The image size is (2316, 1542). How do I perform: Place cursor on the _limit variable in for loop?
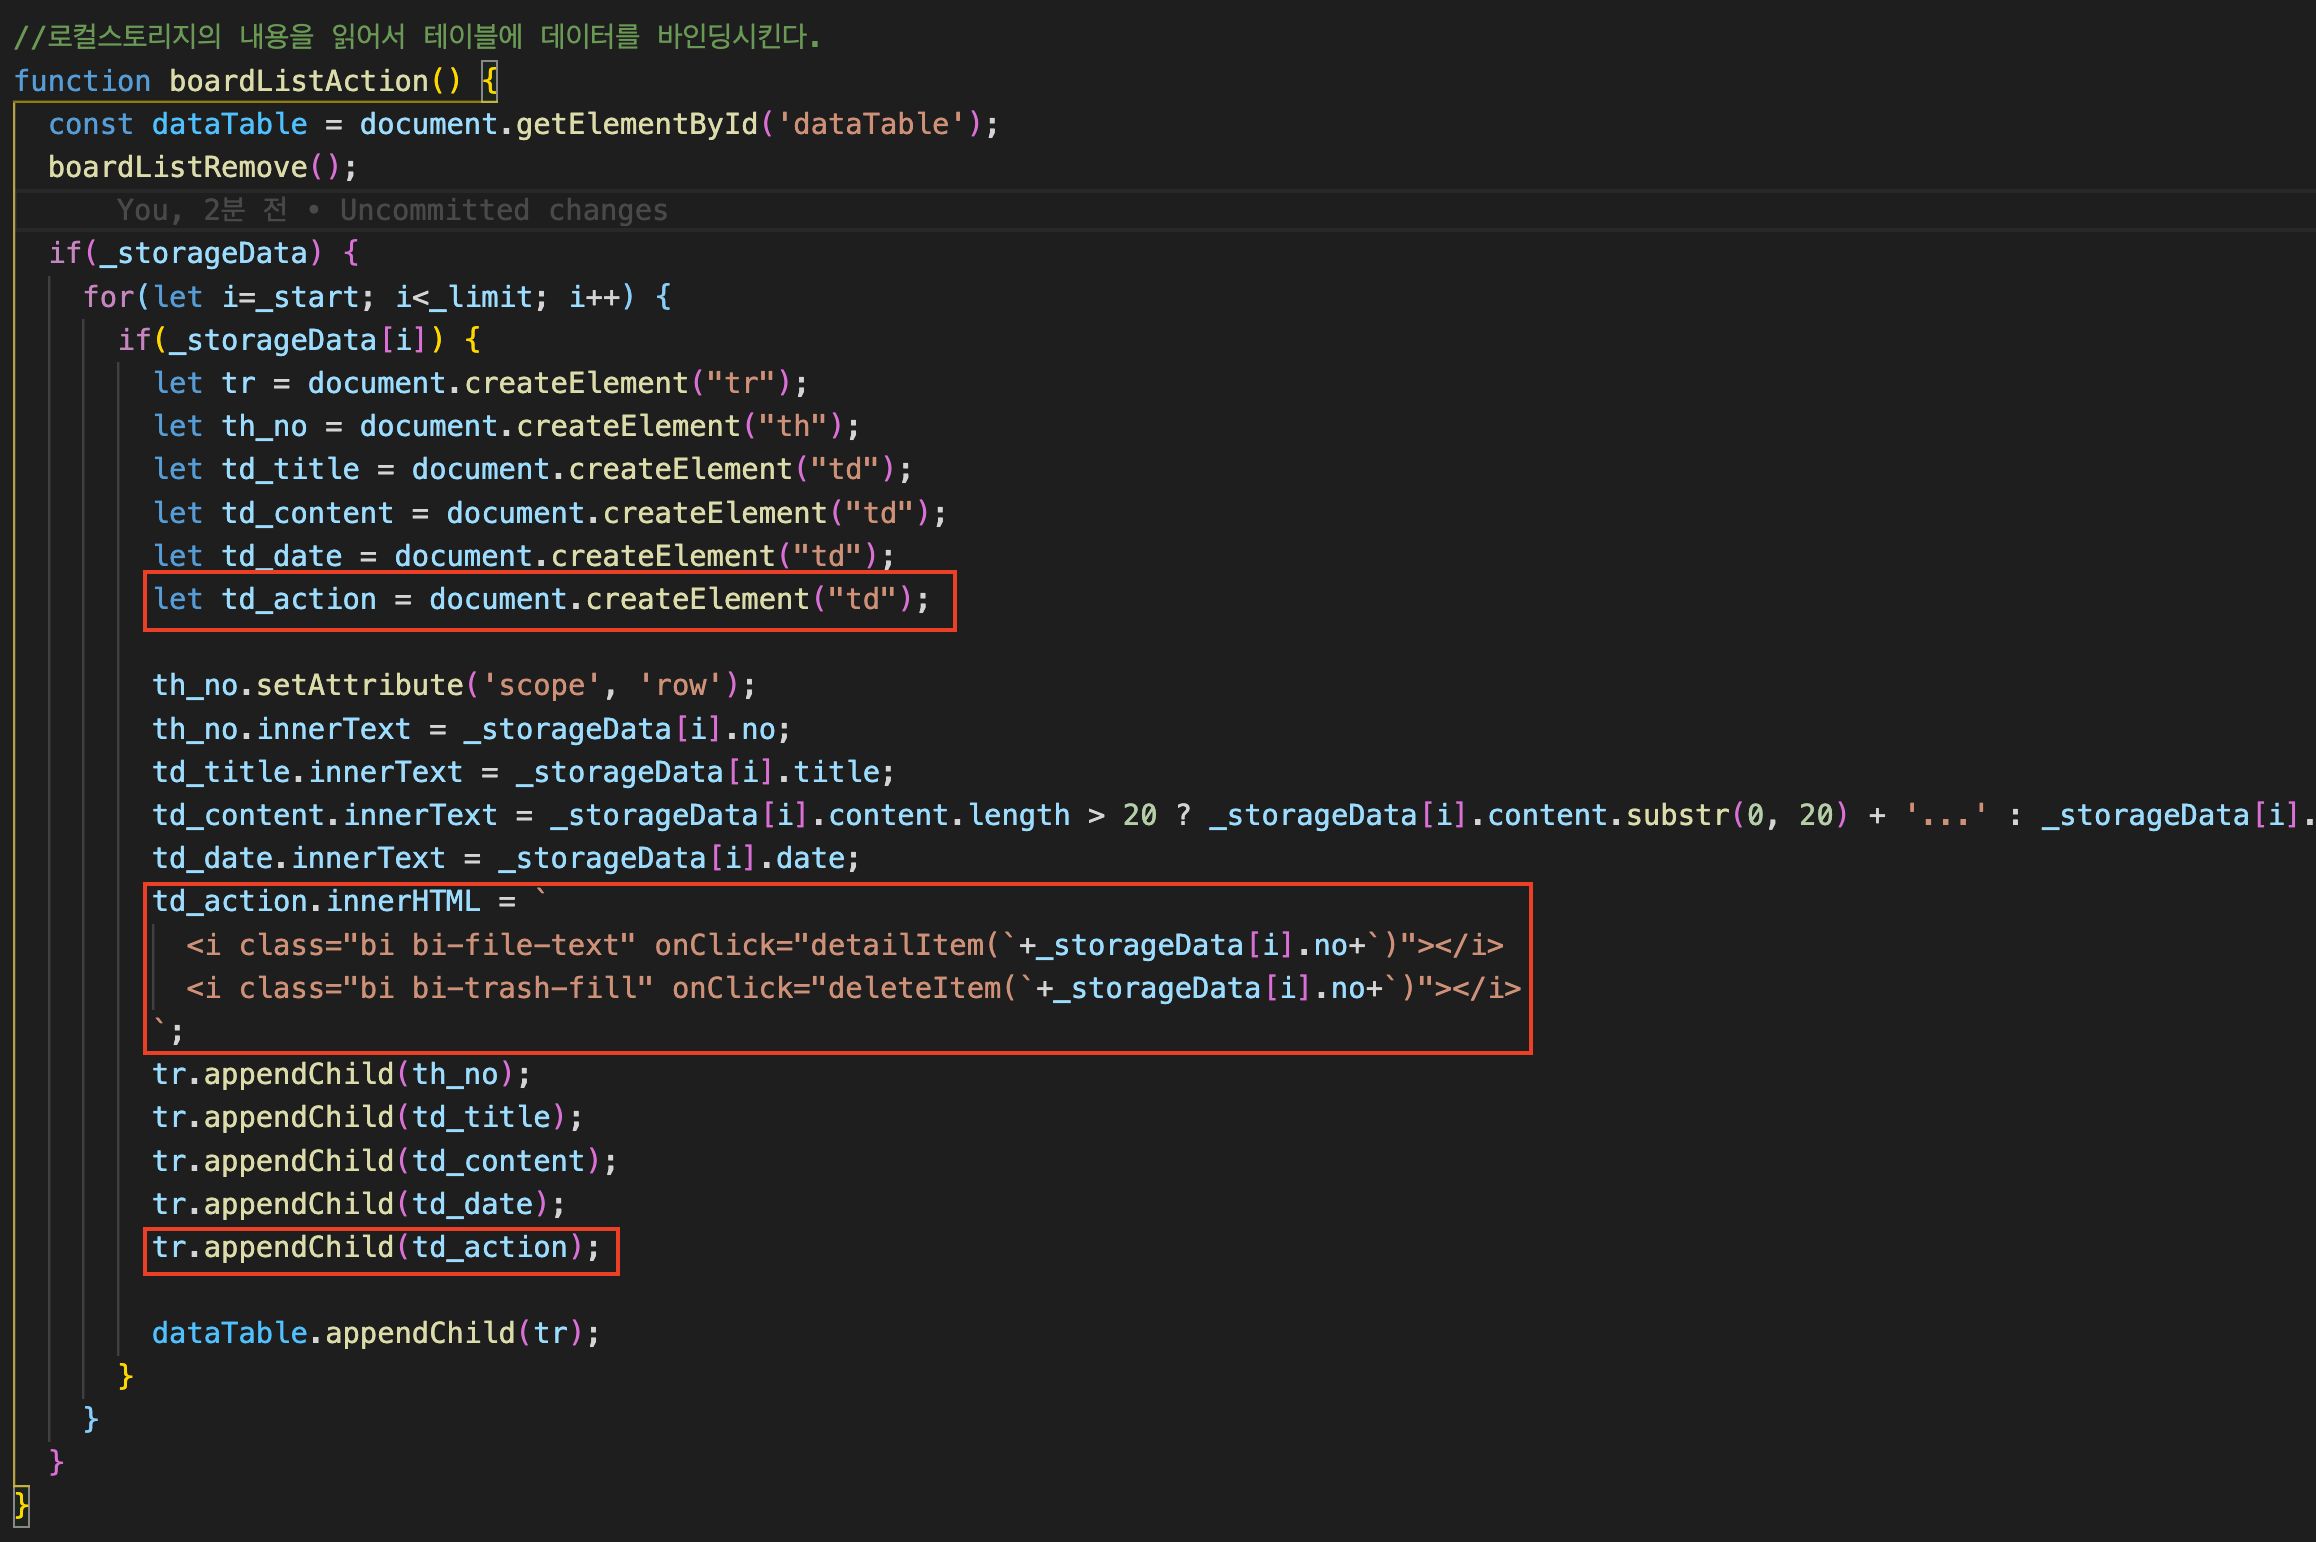[x=490, y=297]
